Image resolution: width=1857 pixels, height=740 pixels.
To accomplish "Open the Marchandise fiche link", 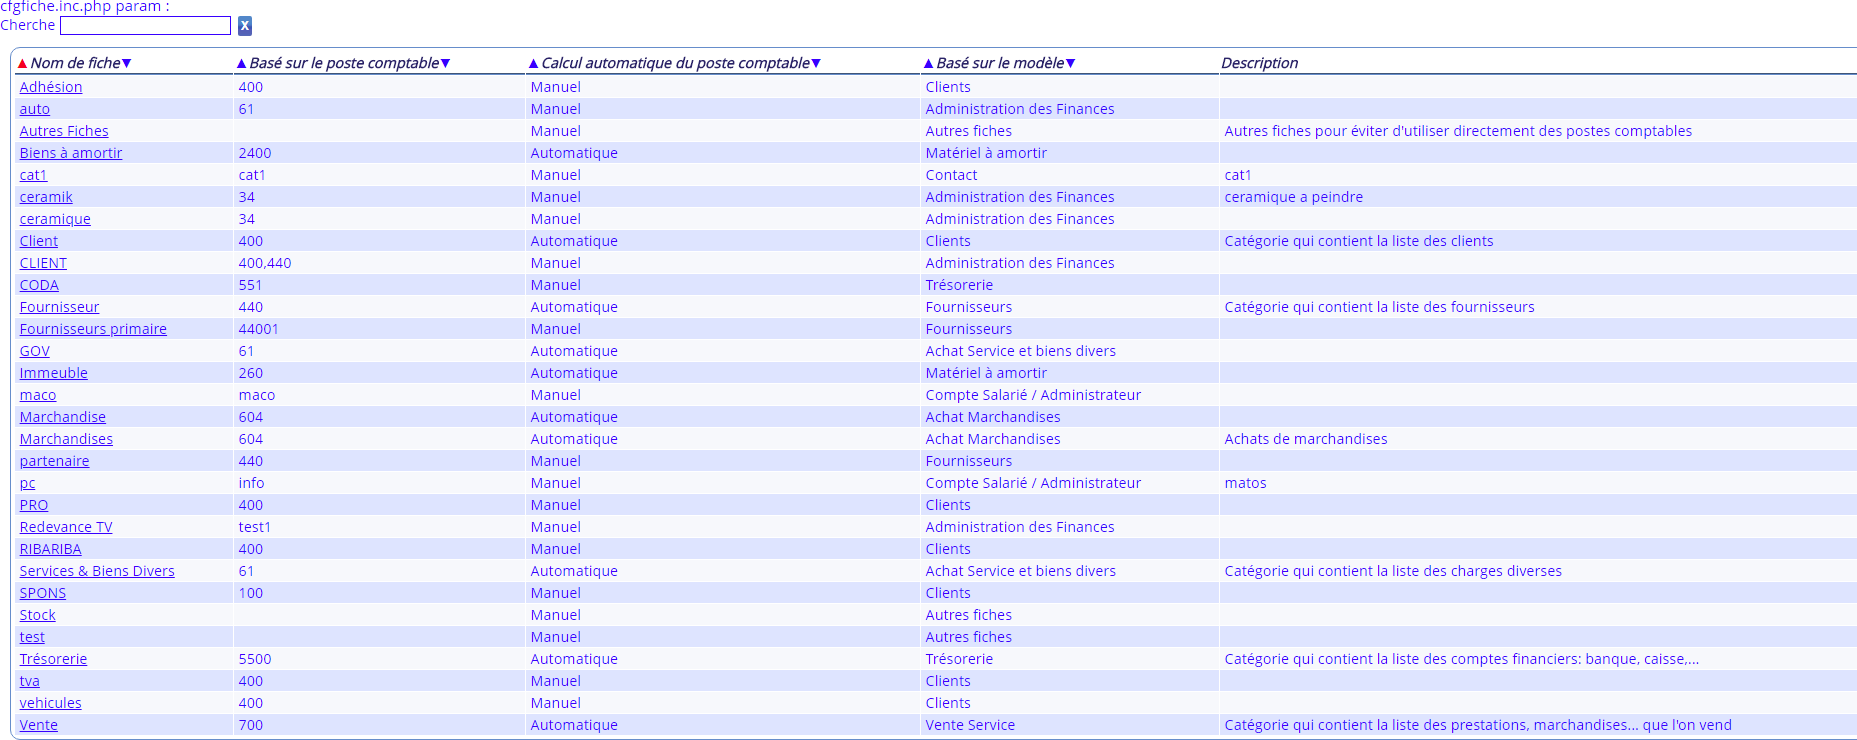I will [63, 417].
